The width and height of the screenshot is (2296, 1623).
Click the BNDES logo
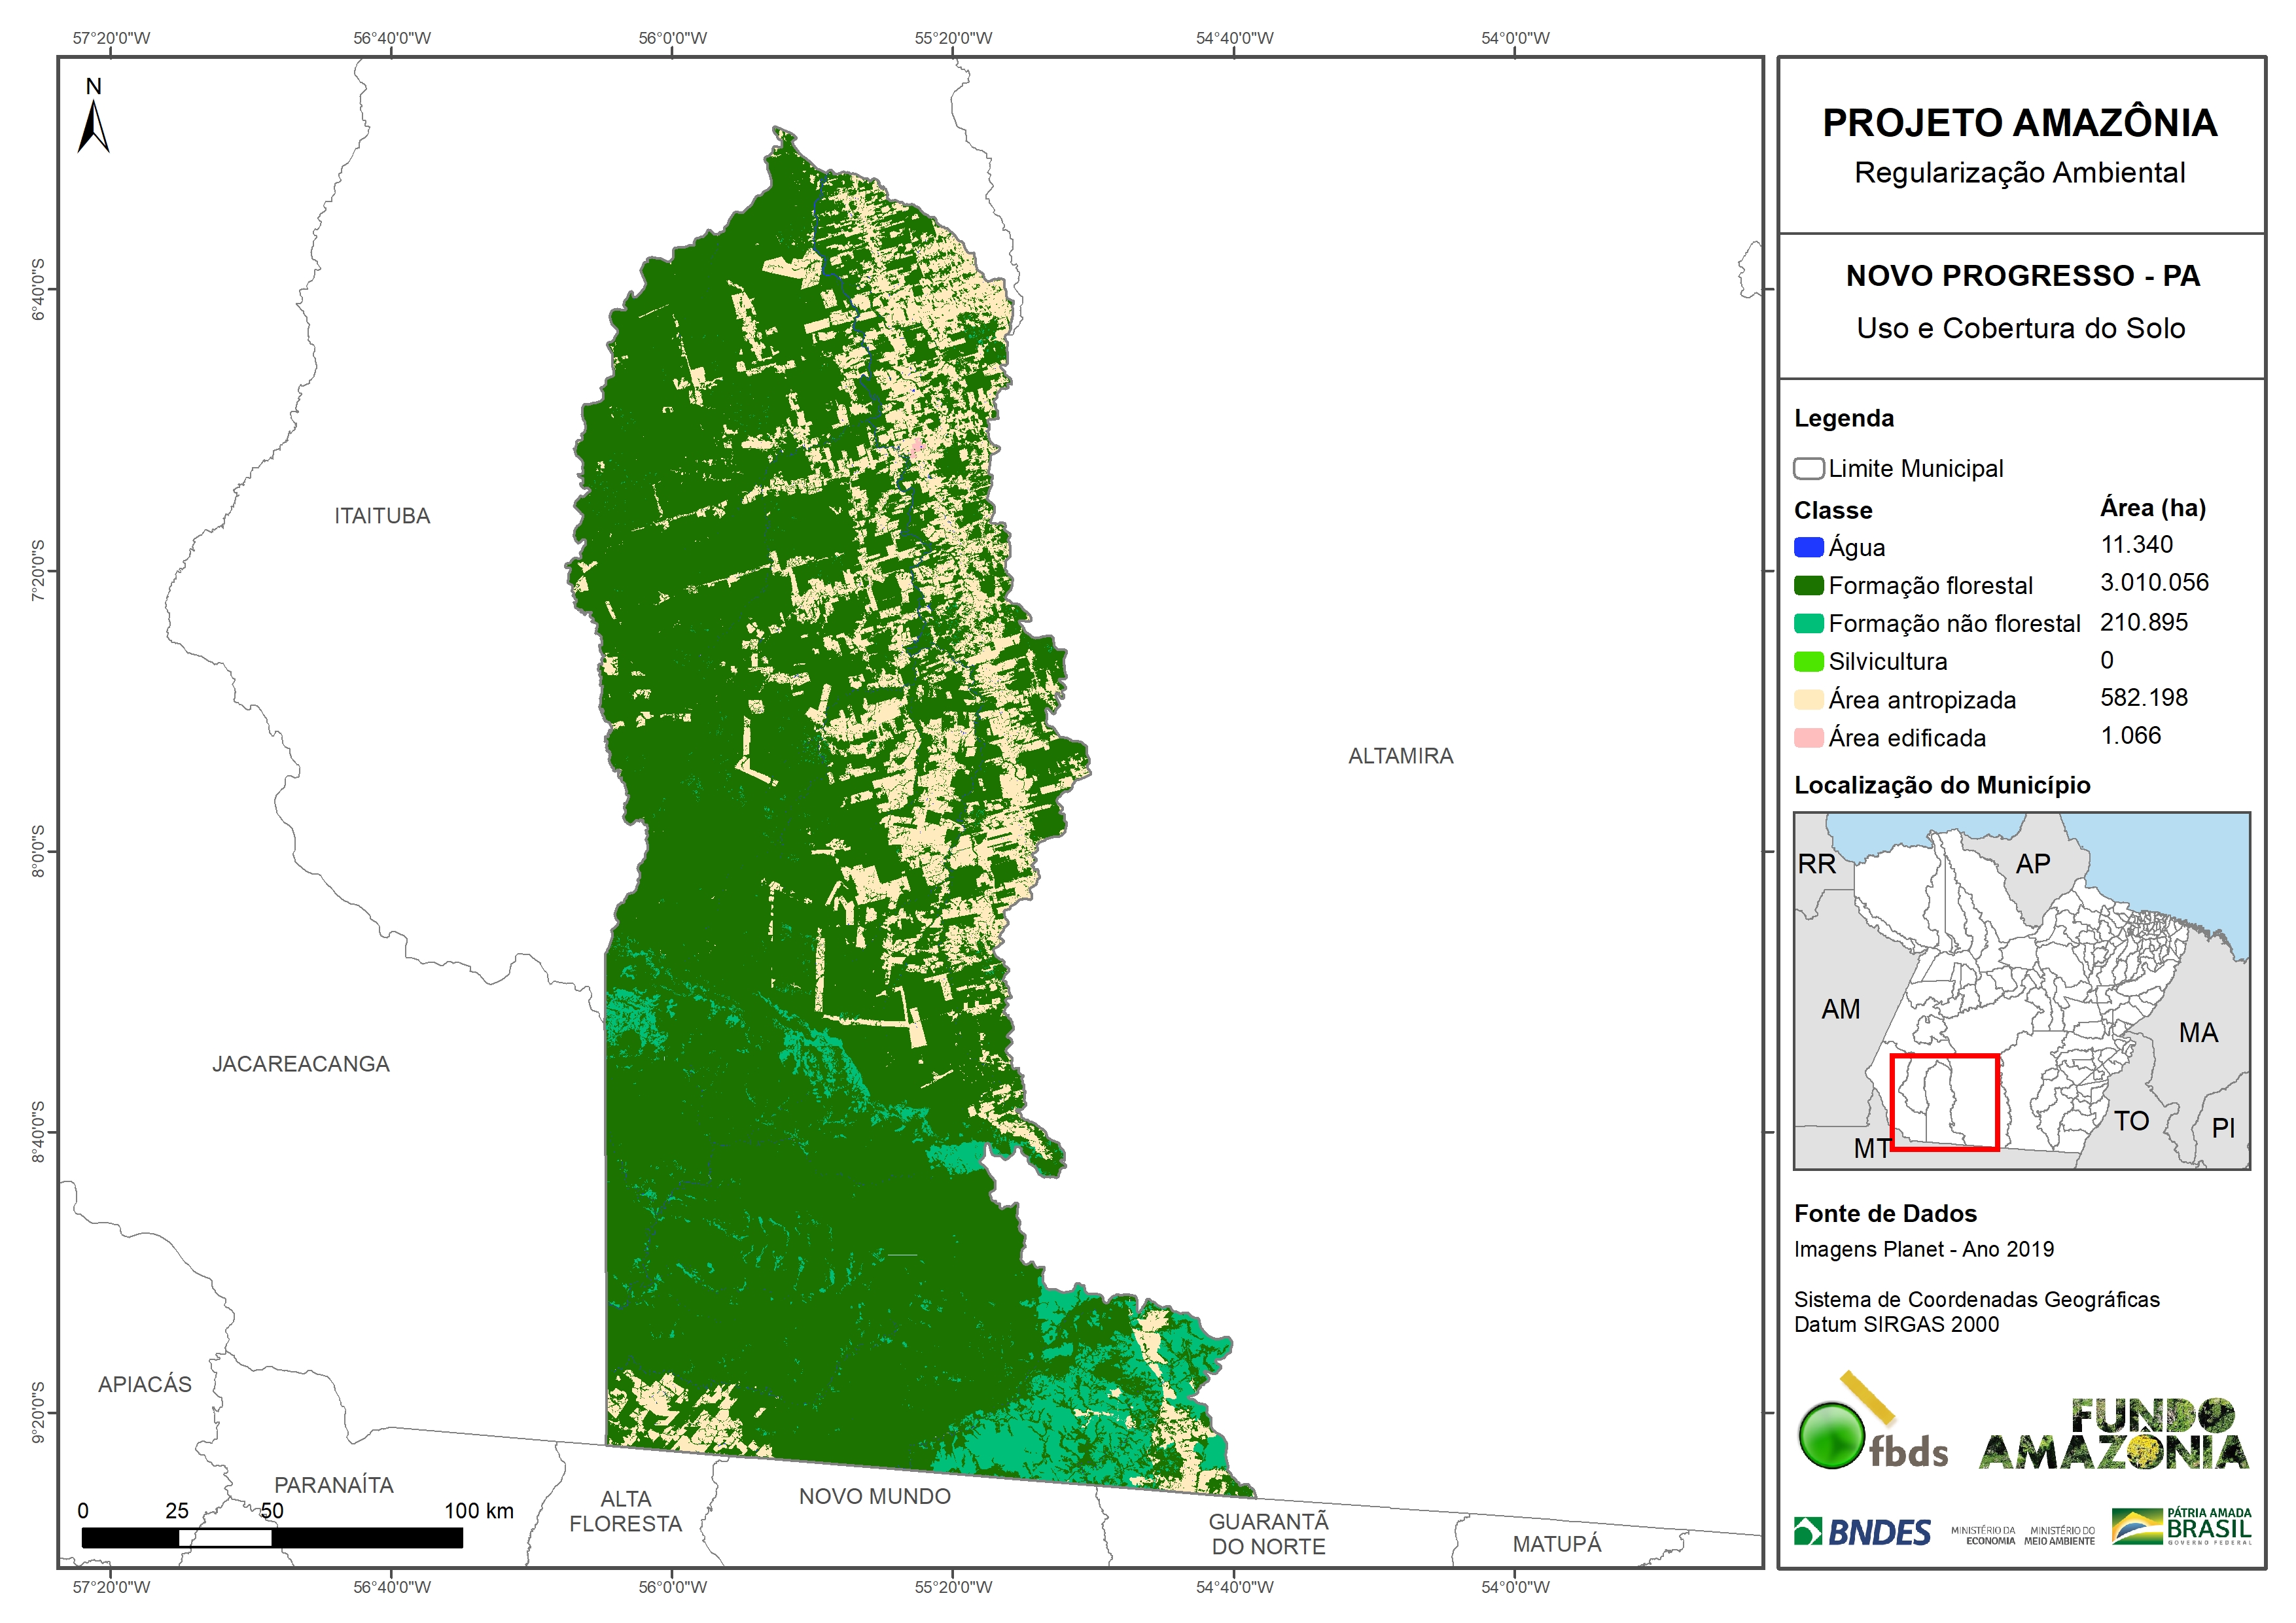pyautogui.click(x=1862, y=1531)
